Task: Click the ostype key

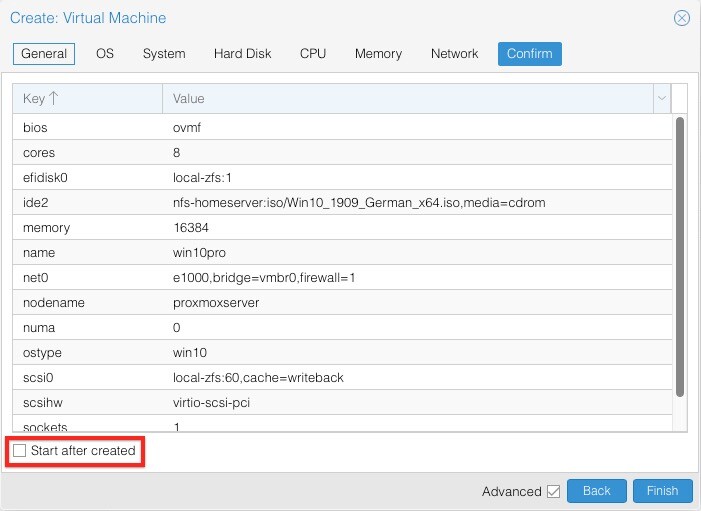Action: 42,353
